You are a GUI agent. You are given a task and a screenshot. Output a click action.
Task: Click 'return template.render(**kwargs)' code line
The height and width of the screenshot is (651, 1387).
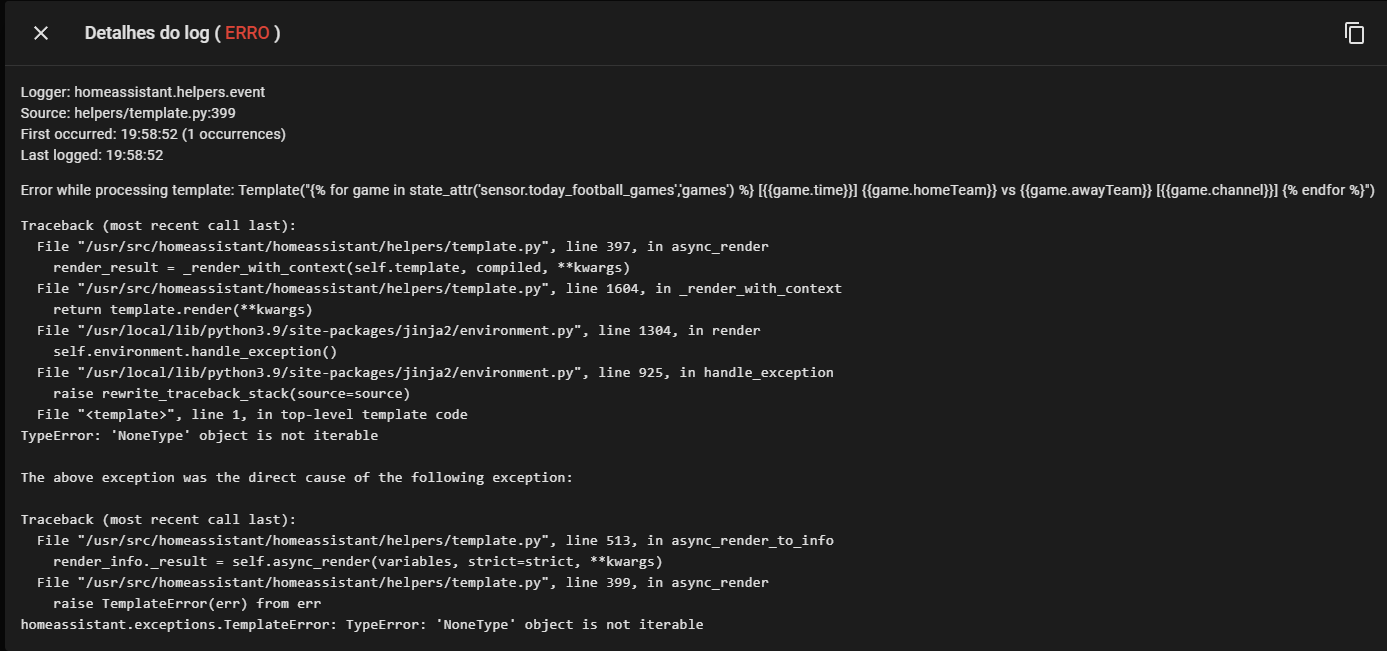click(x=183, y=309)
